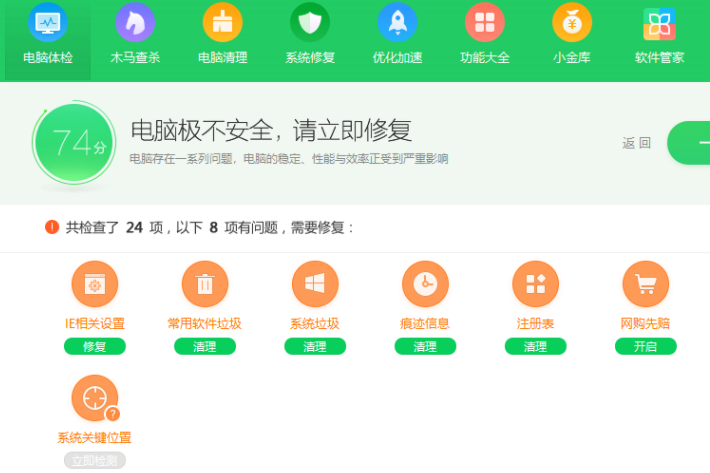
Task: Open the 木马查杀 trojan scan icon
Action: point(135,22)
